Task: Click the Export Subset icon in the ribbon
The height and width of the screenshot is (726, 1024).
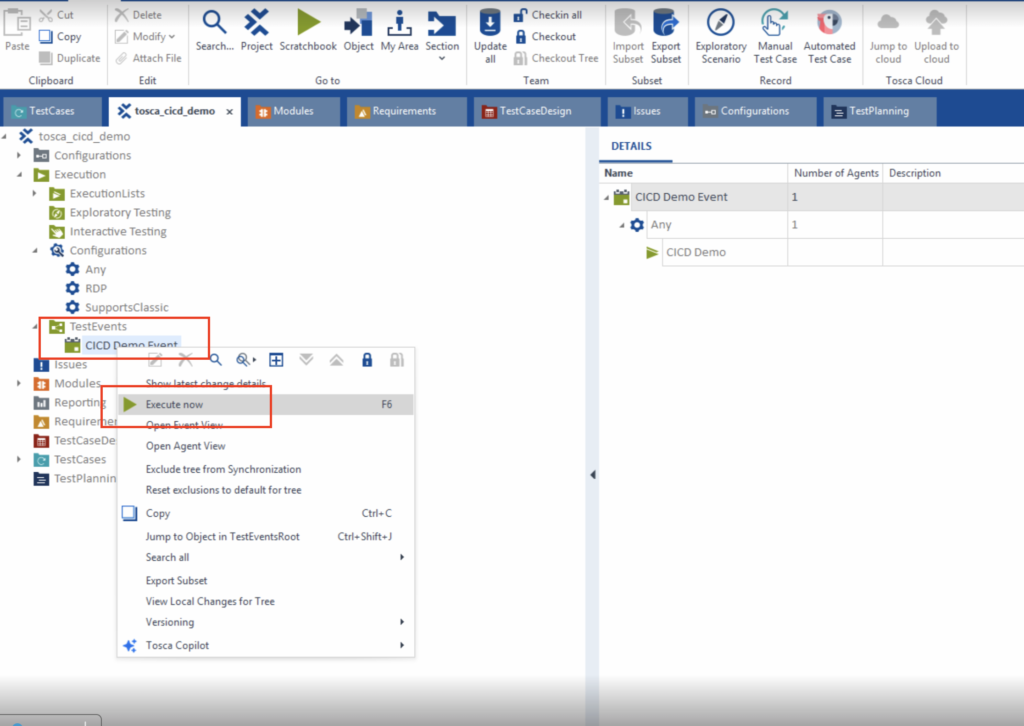Action: point(665,22)
